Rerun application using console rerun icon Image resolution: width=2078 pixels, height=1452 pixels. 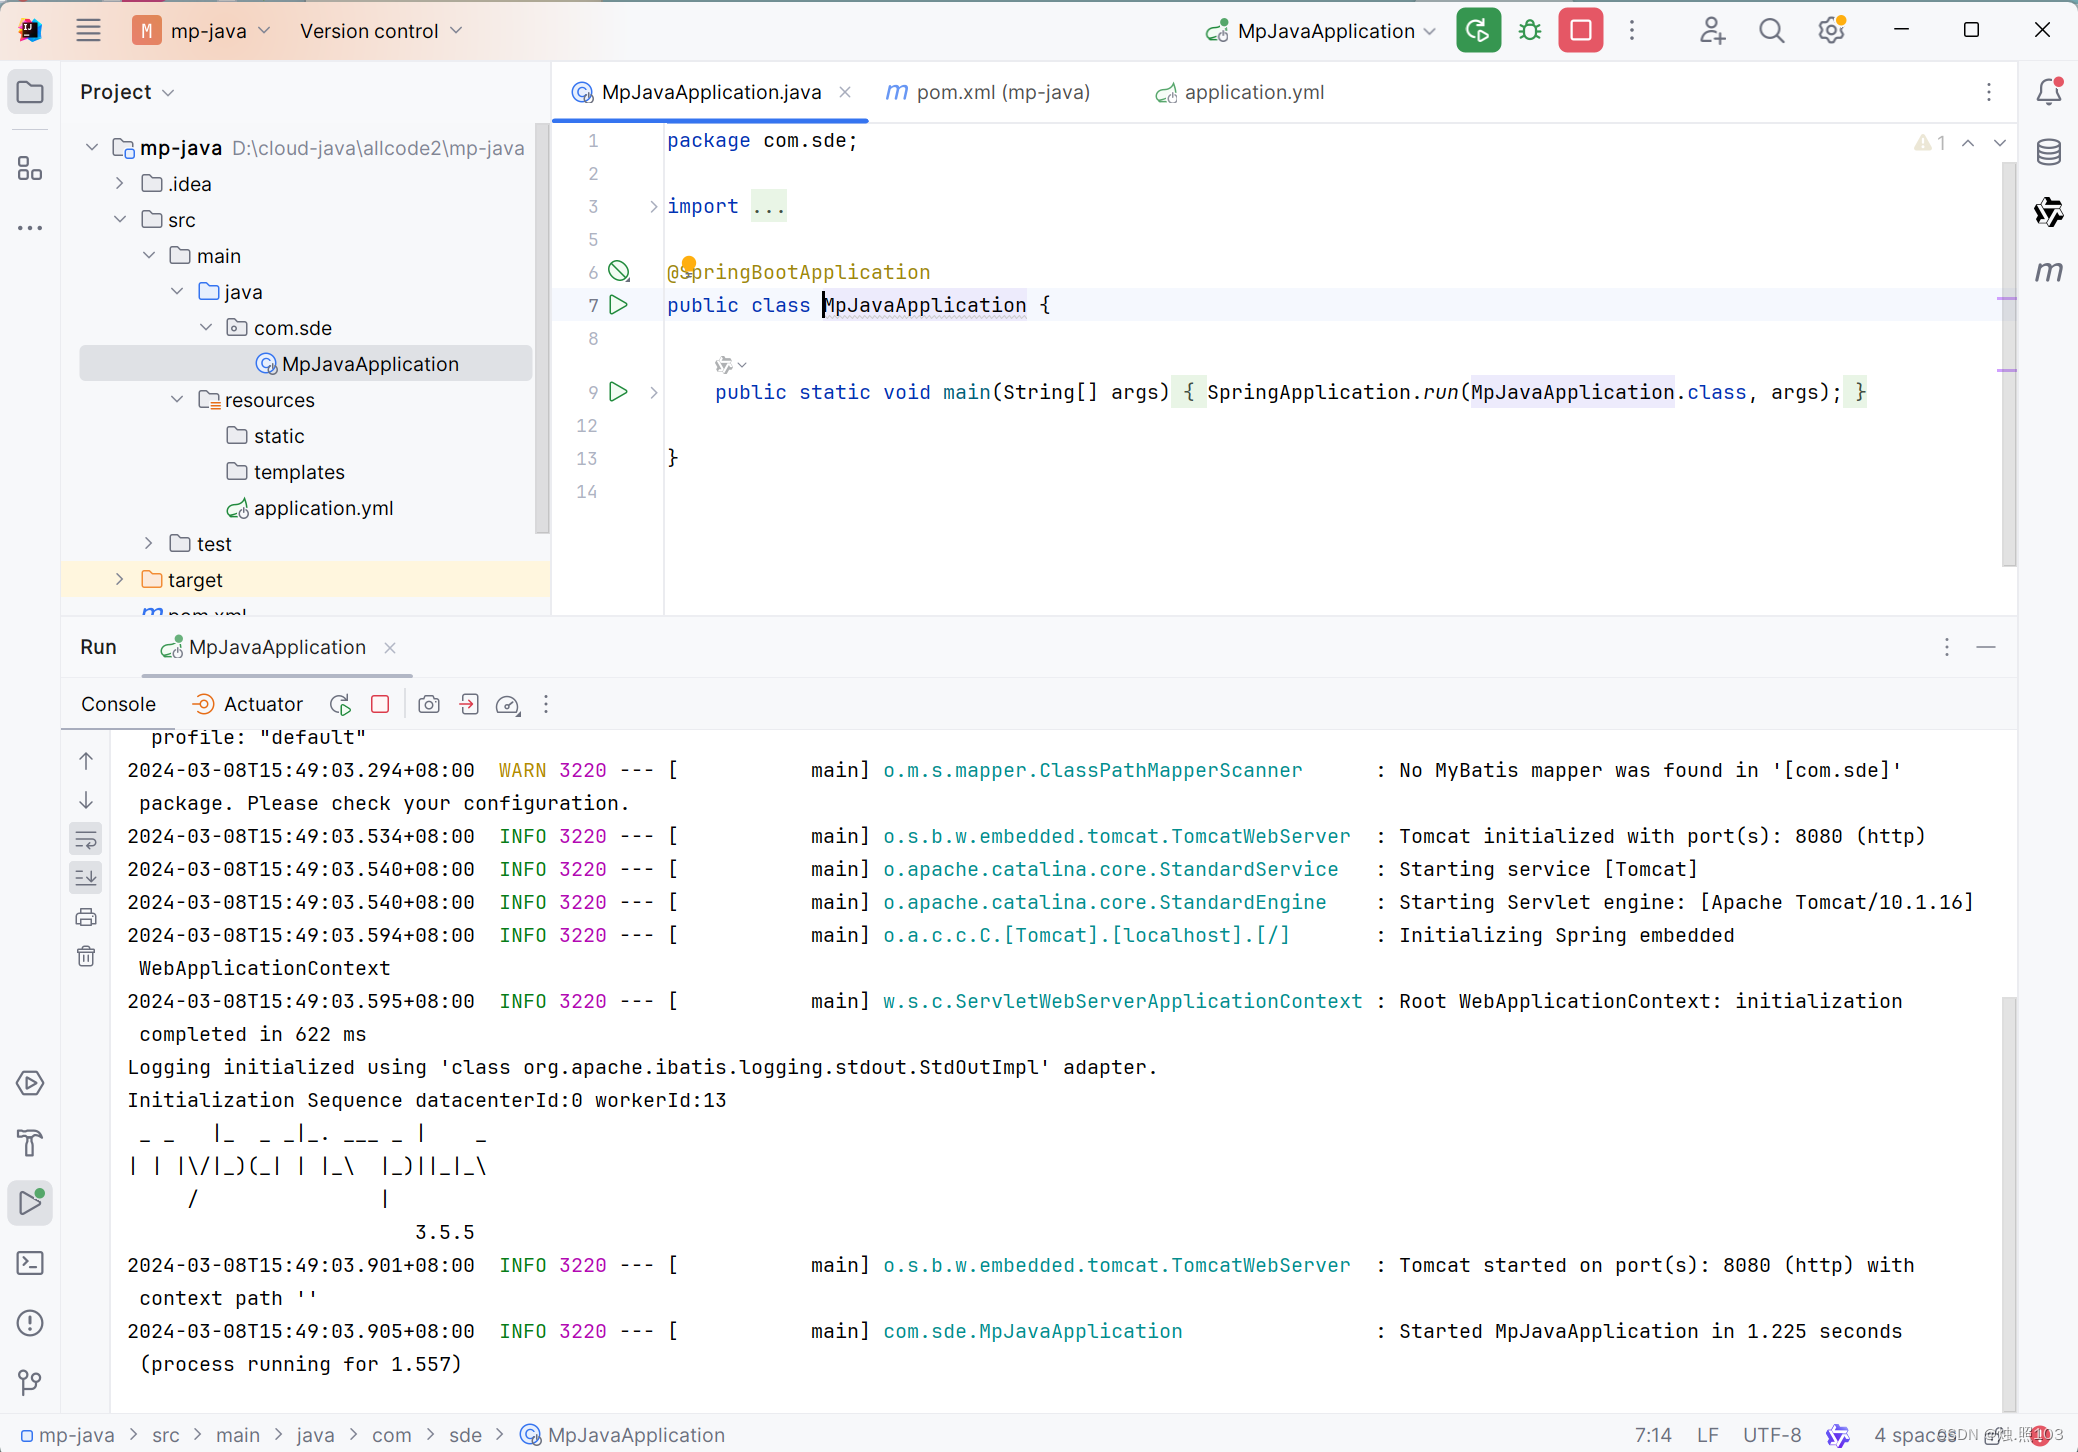click(340, 705)
